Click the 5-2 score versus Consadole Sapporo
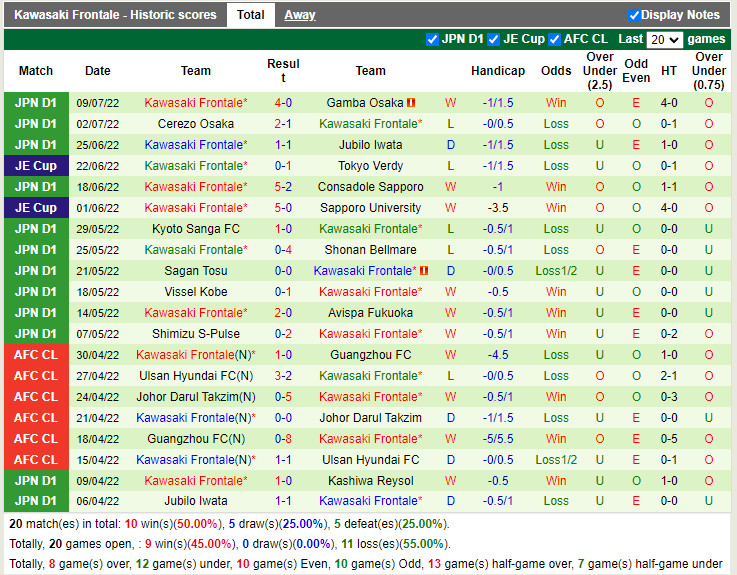737x575 pixels. (283, 187)
